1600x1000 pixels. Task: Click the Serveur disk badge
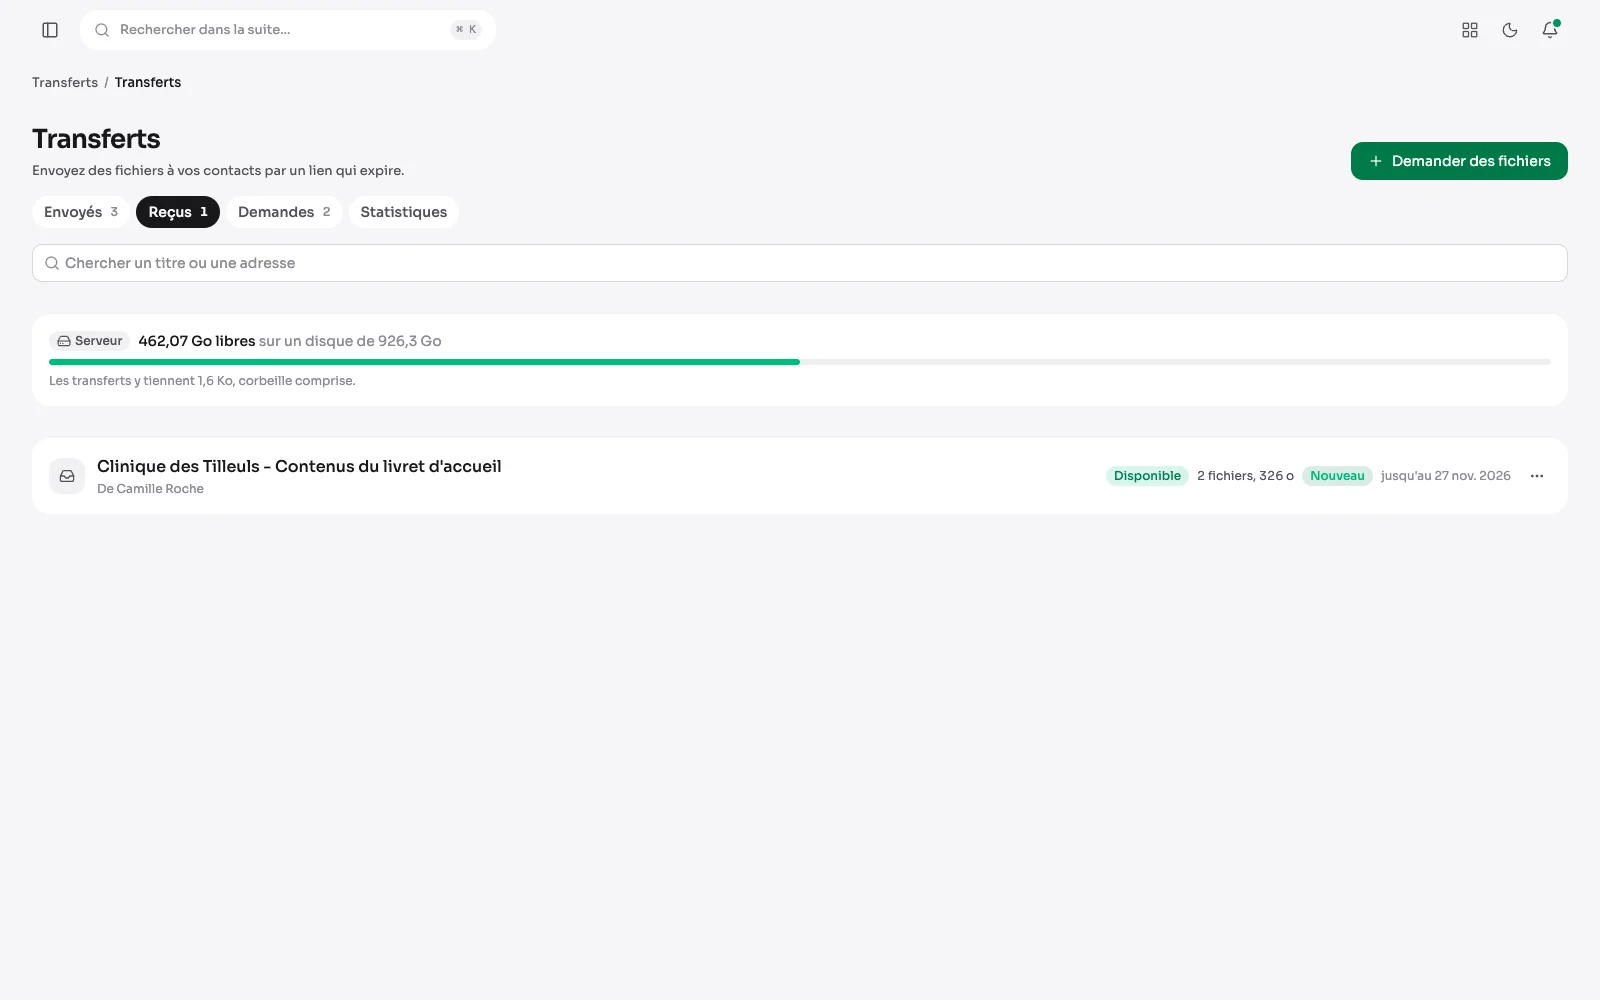click(90, 341)
